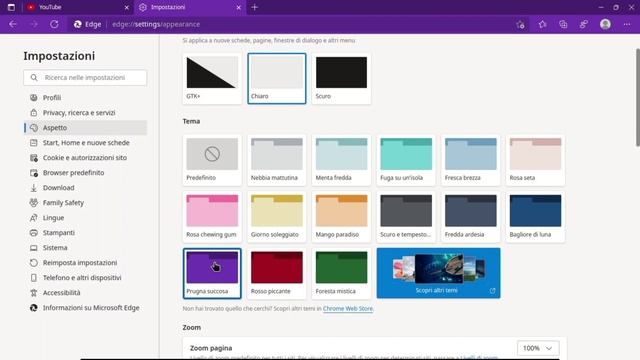Open Reimposta impostazioni section
640x360 pixels.
(85, 263)
